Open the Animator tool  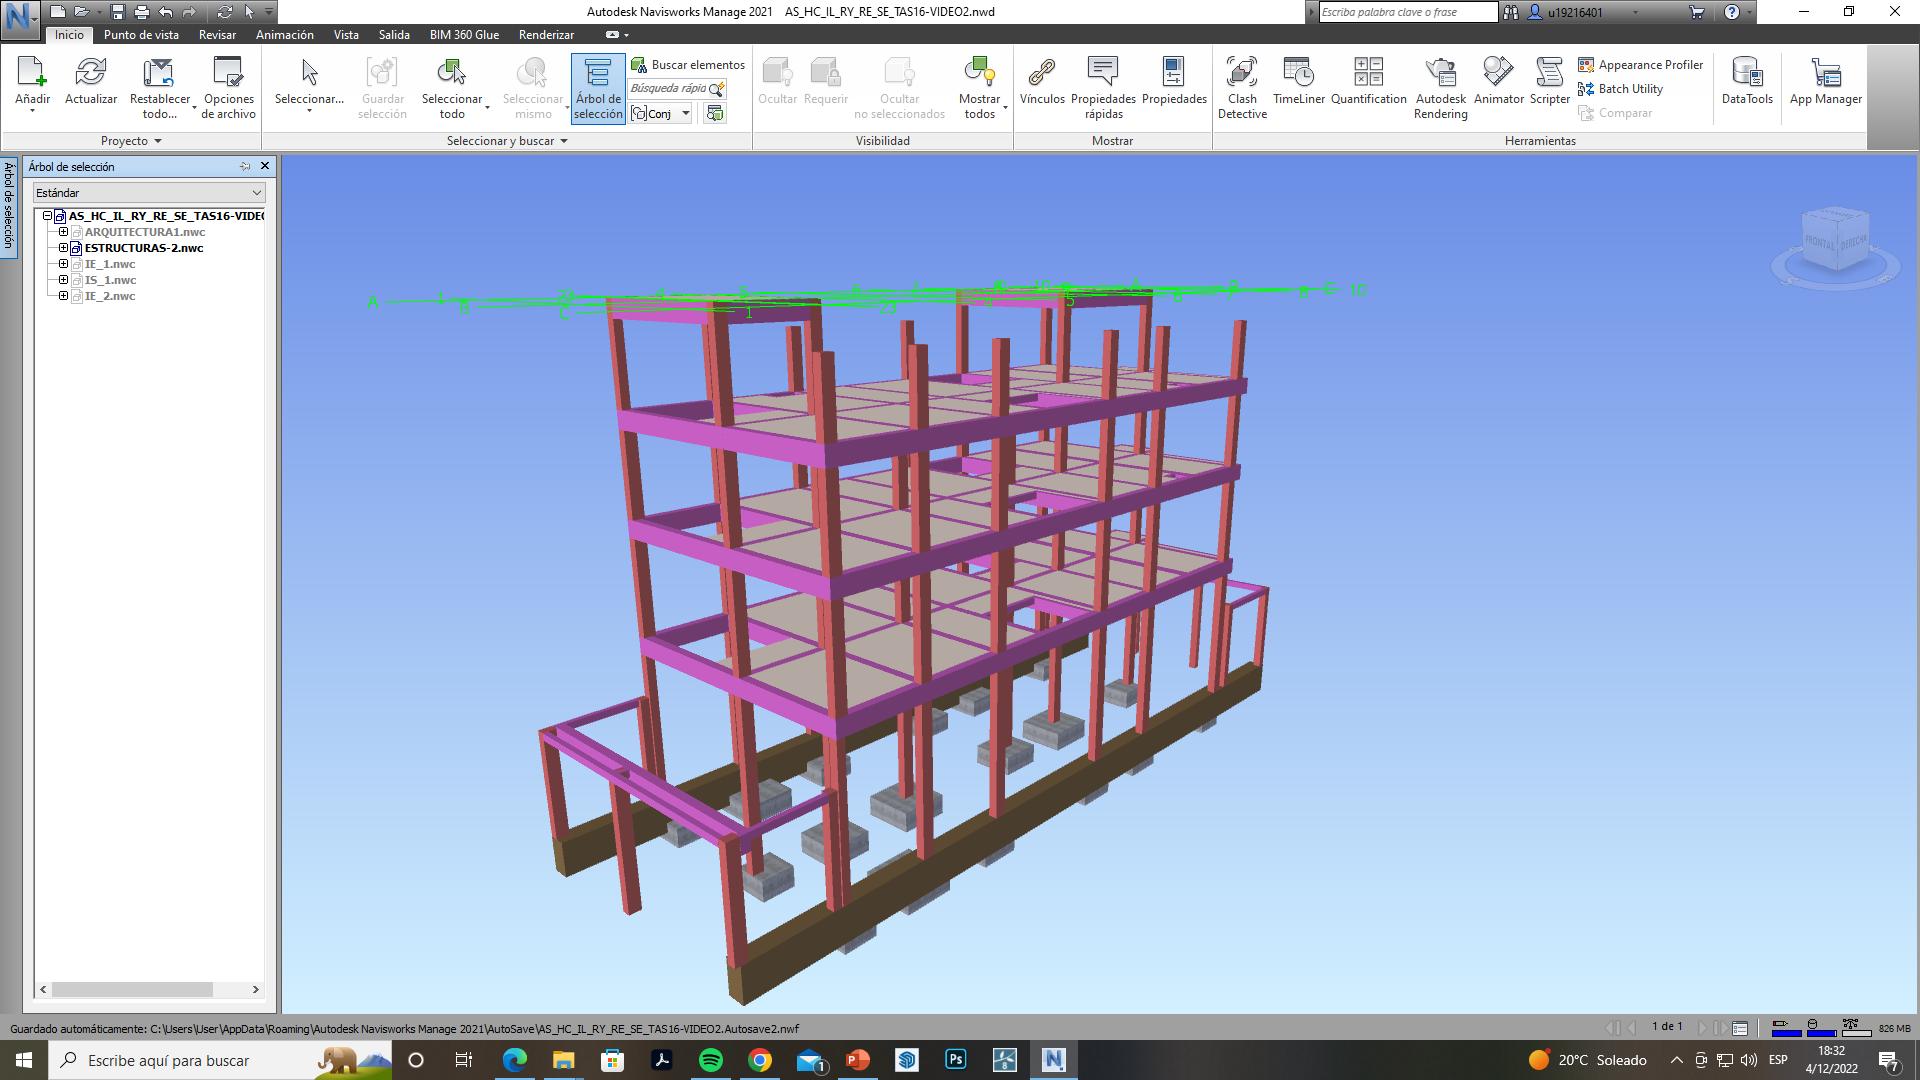point(1498,82)
